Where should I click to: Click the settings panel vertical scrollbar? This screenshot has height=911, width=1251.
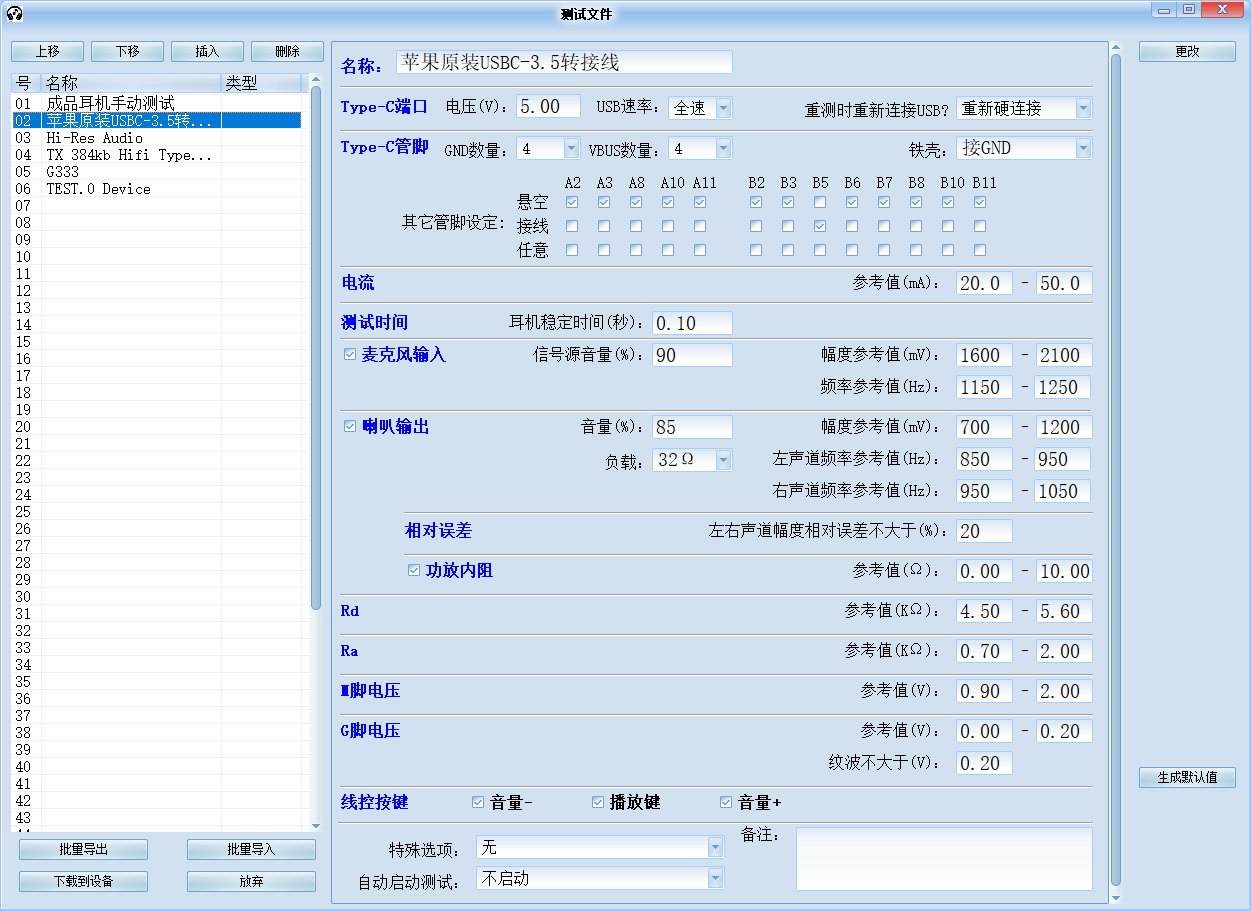(x=1116, y=400)
